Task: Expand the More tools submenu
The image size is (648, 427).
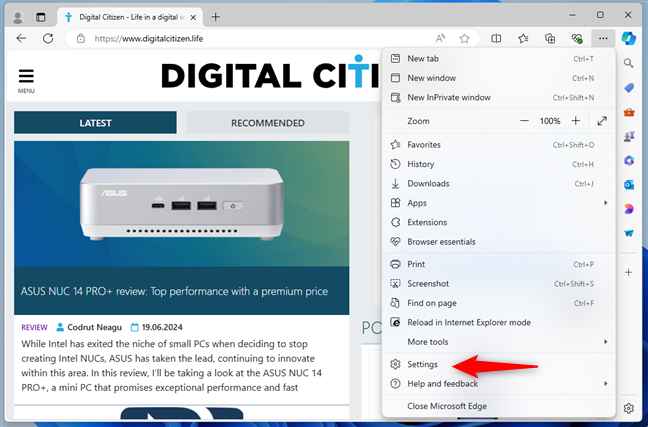Action: (498, 342)
